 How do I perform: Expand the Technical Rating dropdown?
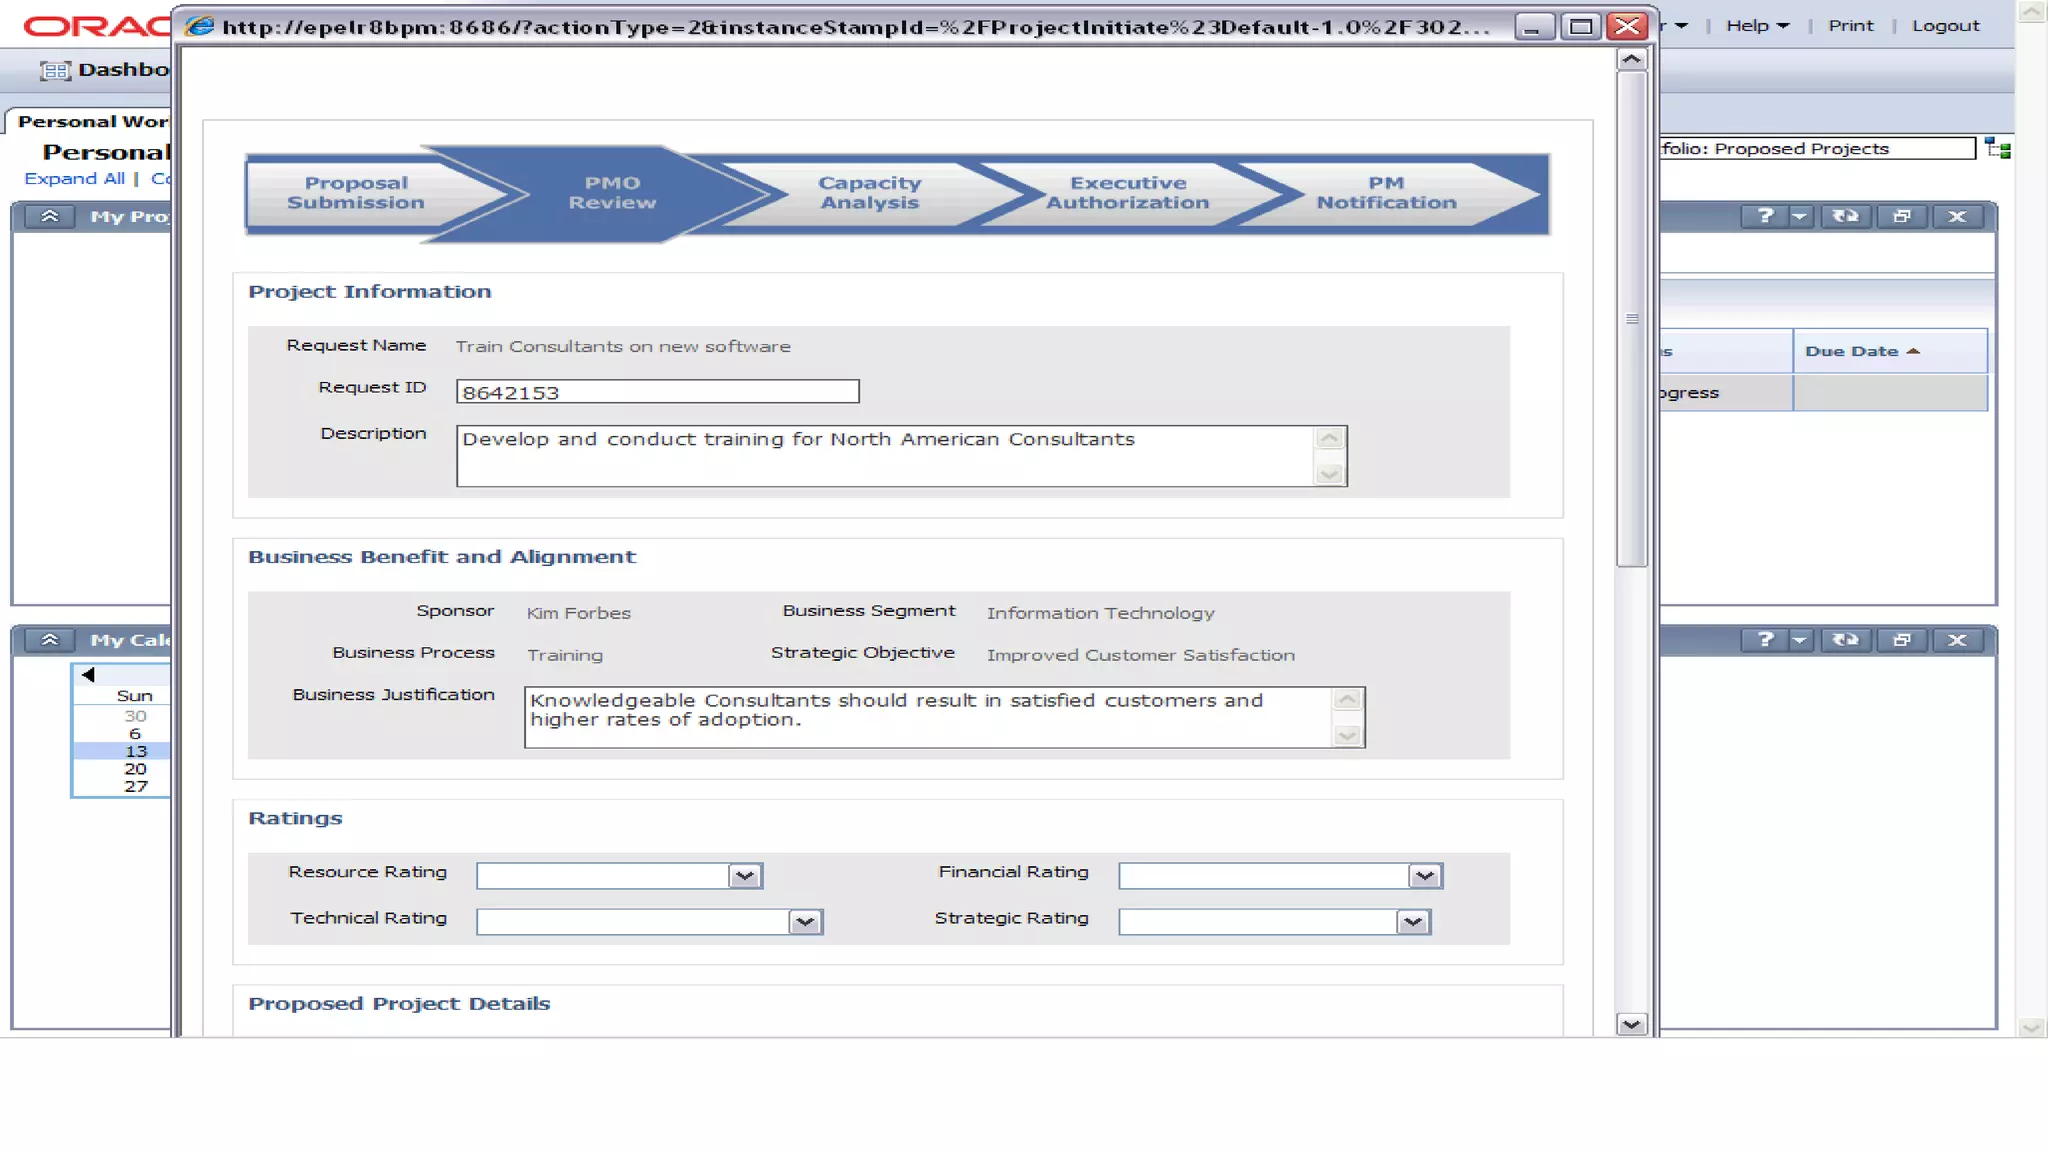coord(804,922)
